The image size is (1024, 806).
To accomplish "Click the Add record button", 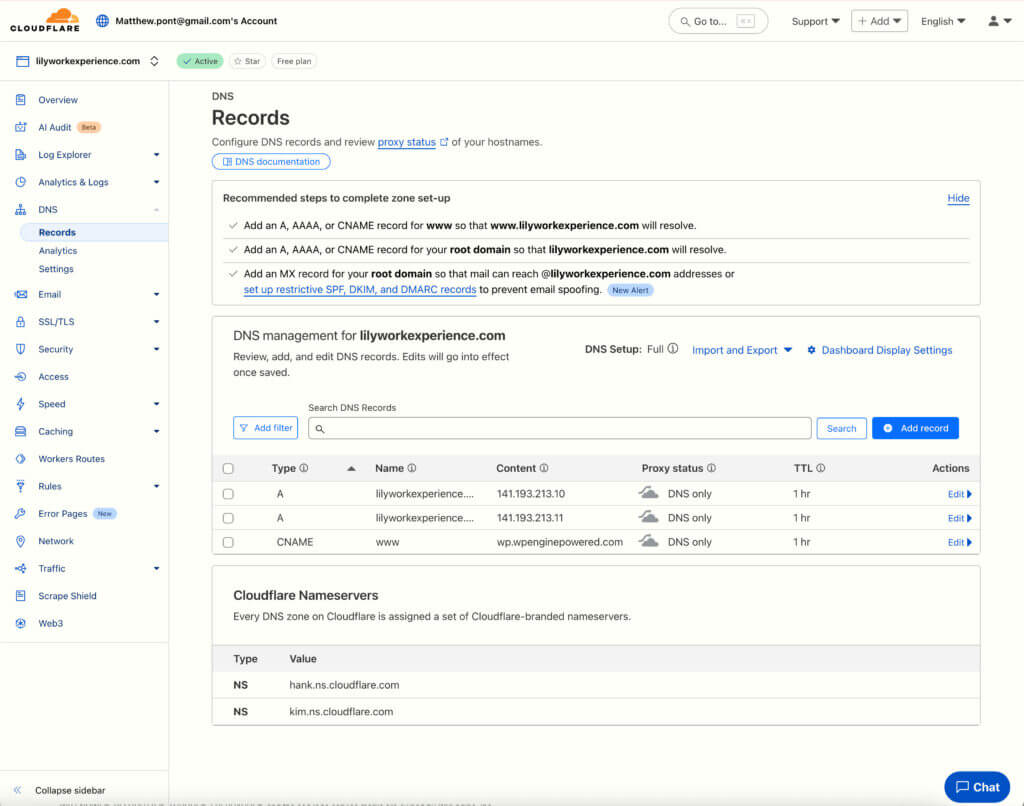I will [915, 428].
